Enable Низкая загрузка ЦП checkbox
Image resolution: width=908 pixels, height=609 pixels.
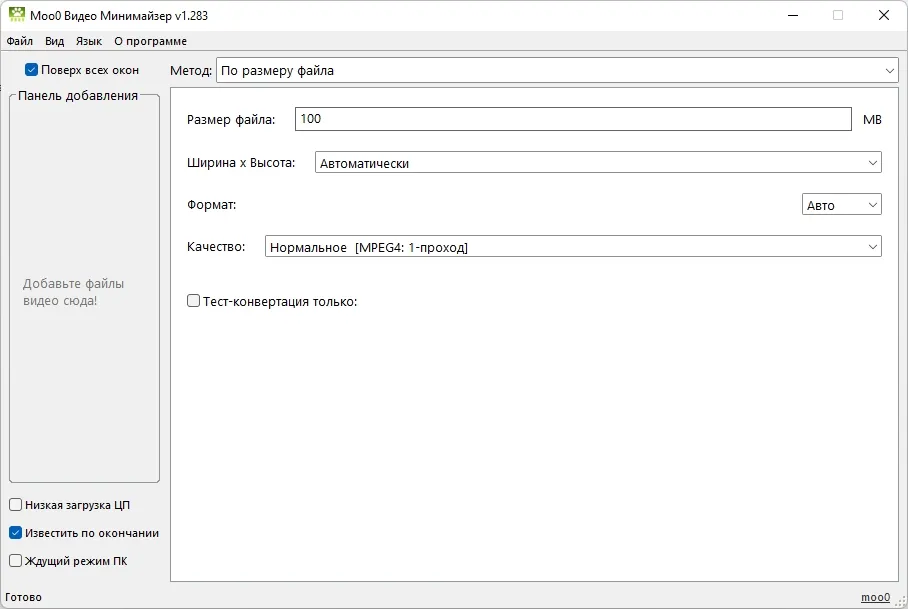point(16,505)
